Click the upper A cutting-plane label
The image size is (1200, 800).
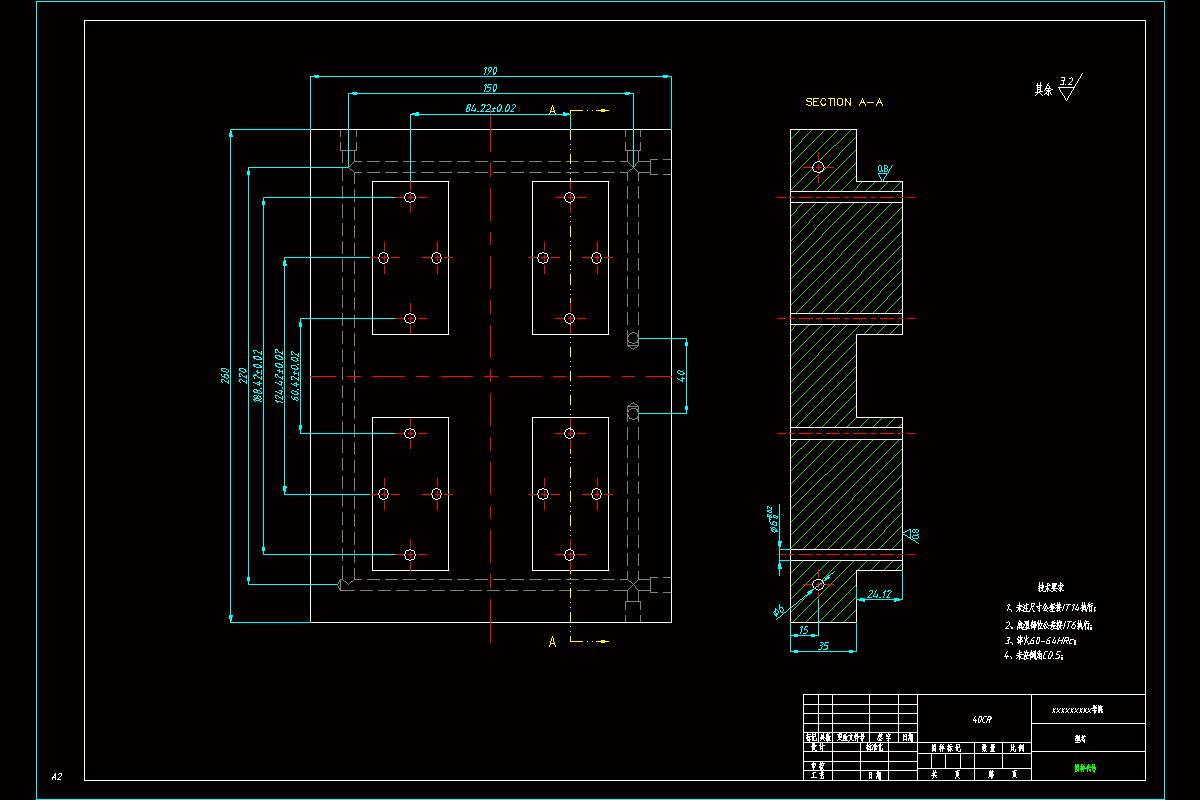[x=552, y=109]
